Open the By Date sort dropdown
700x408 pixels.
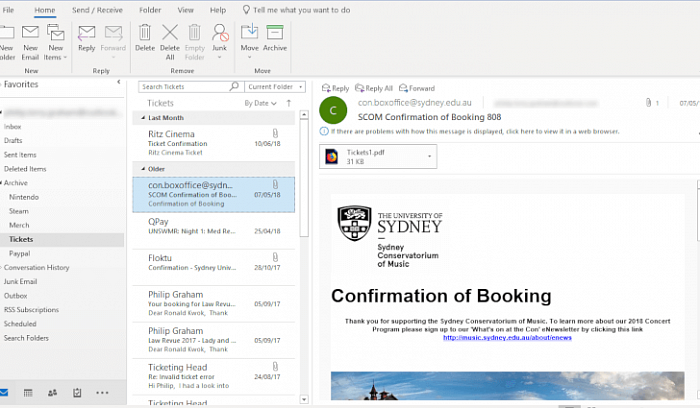pyautogui.click(x=260, y=103)
